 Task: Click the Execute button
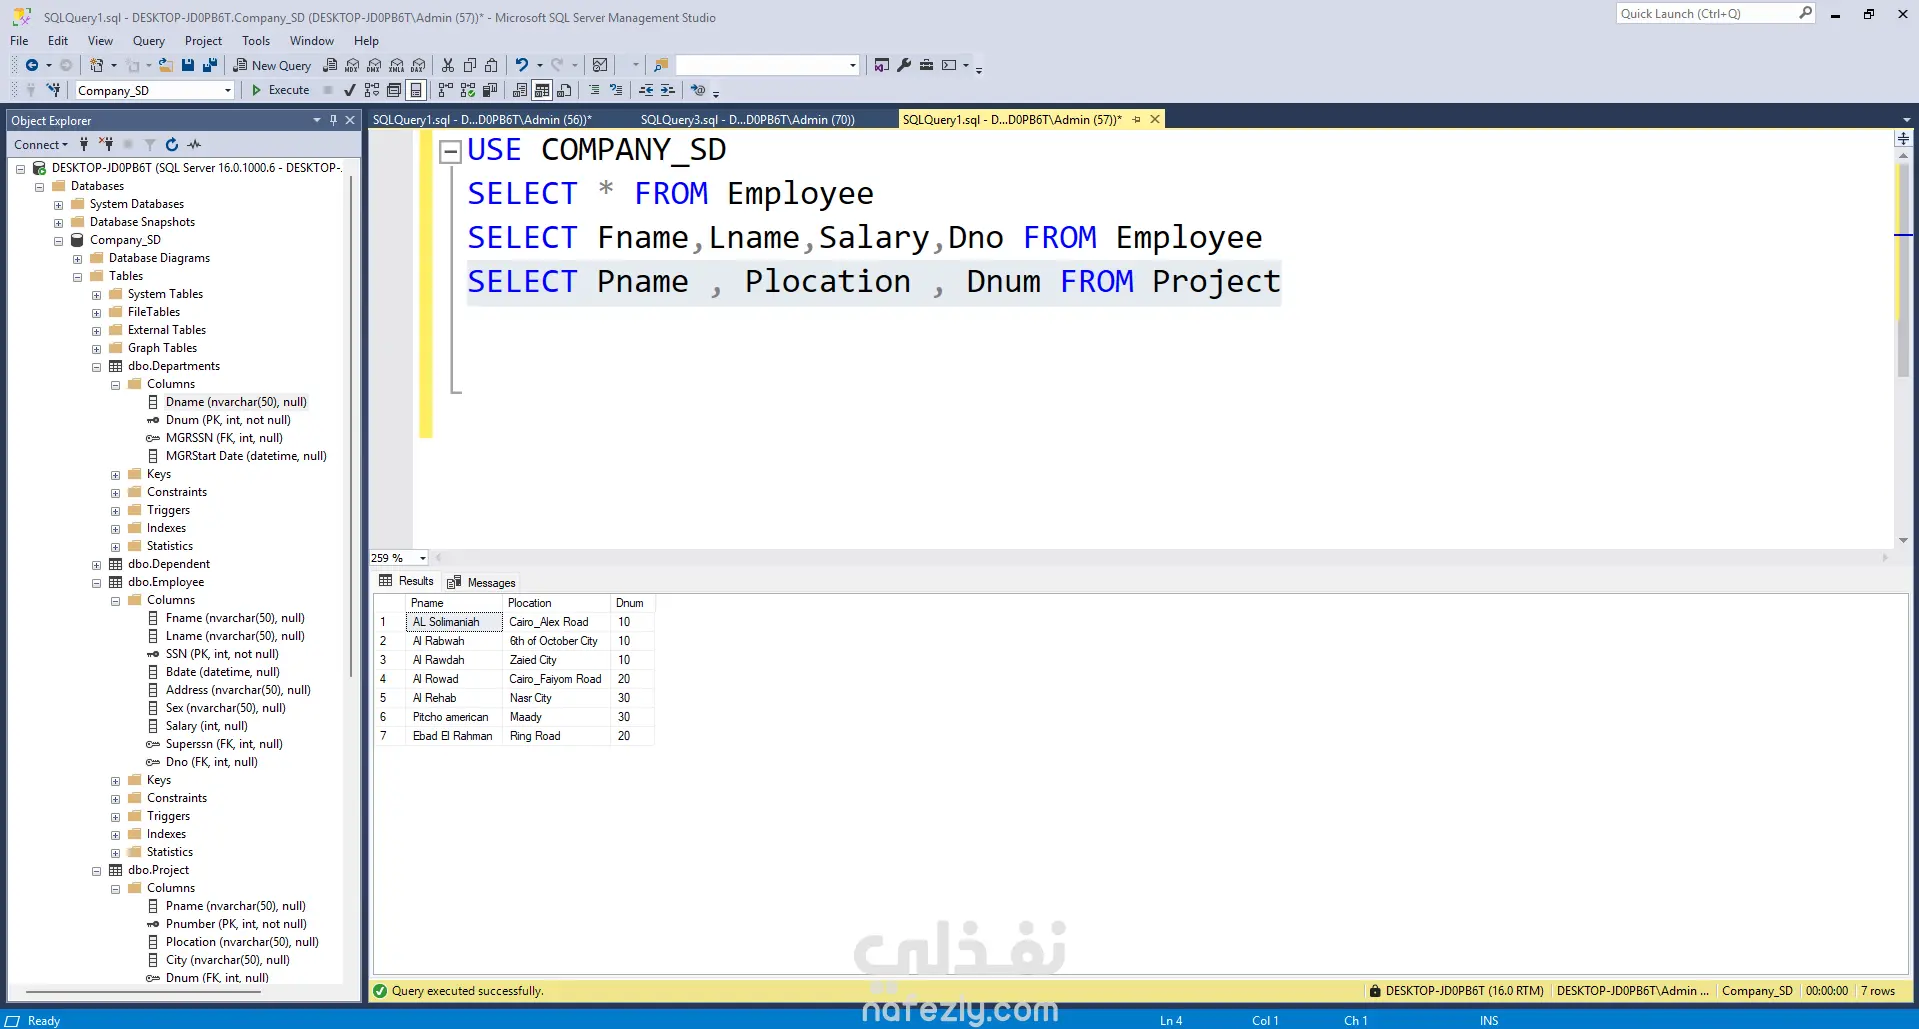280,90
